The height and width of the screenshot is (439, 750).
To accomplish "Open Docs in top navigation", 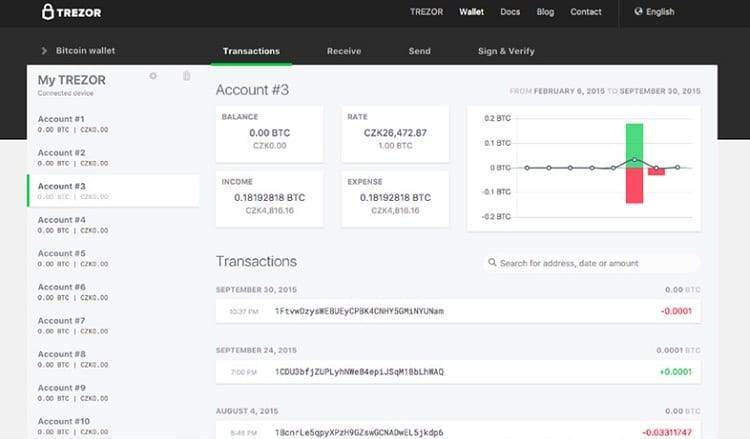I will click(510, 12).
